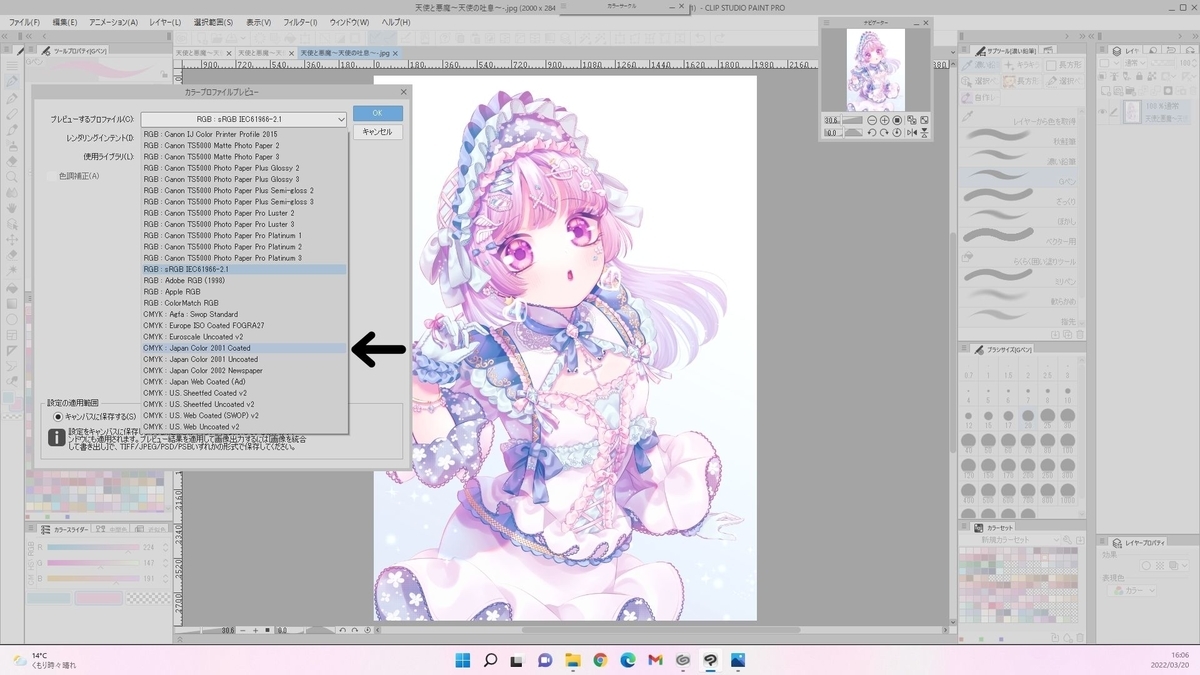Open Gmail from the taskbar
The height and width of the screenshot is (675, 1200).
pos(655,660)
